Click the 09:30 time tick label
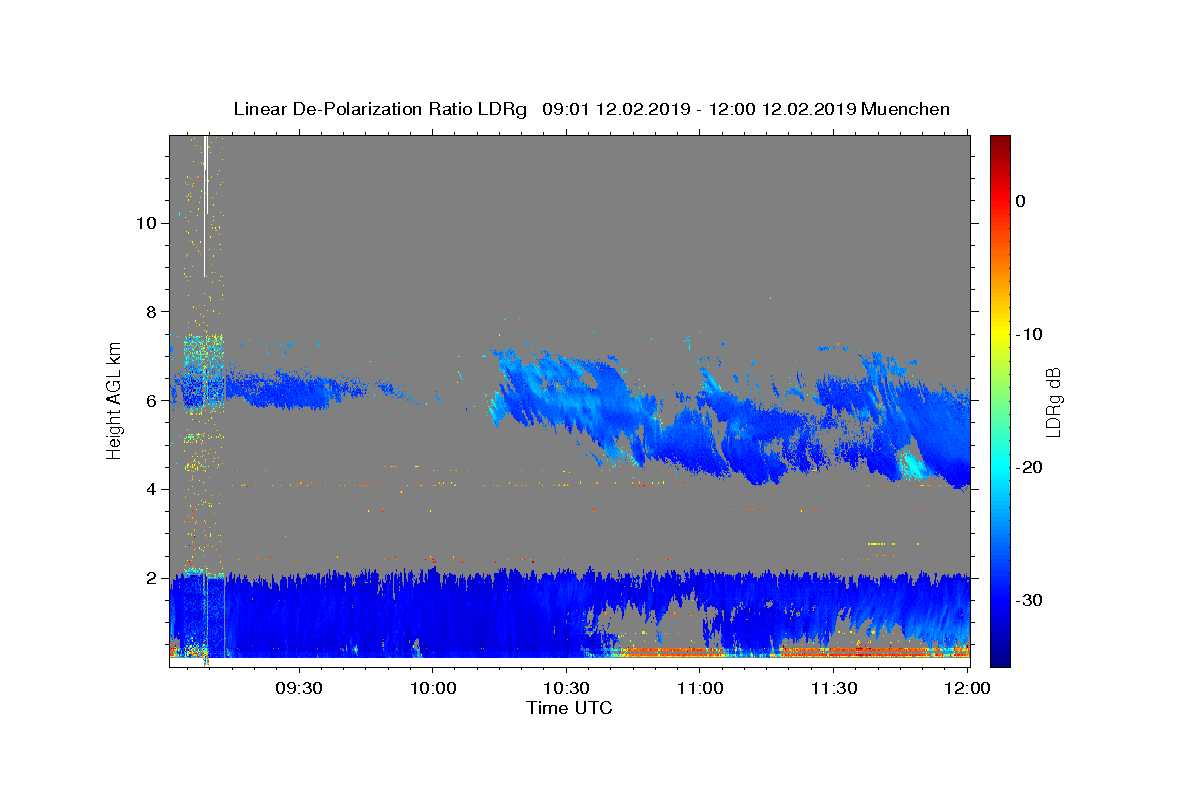The height and width of the screenshot is (800, 1200). [299, 689]
